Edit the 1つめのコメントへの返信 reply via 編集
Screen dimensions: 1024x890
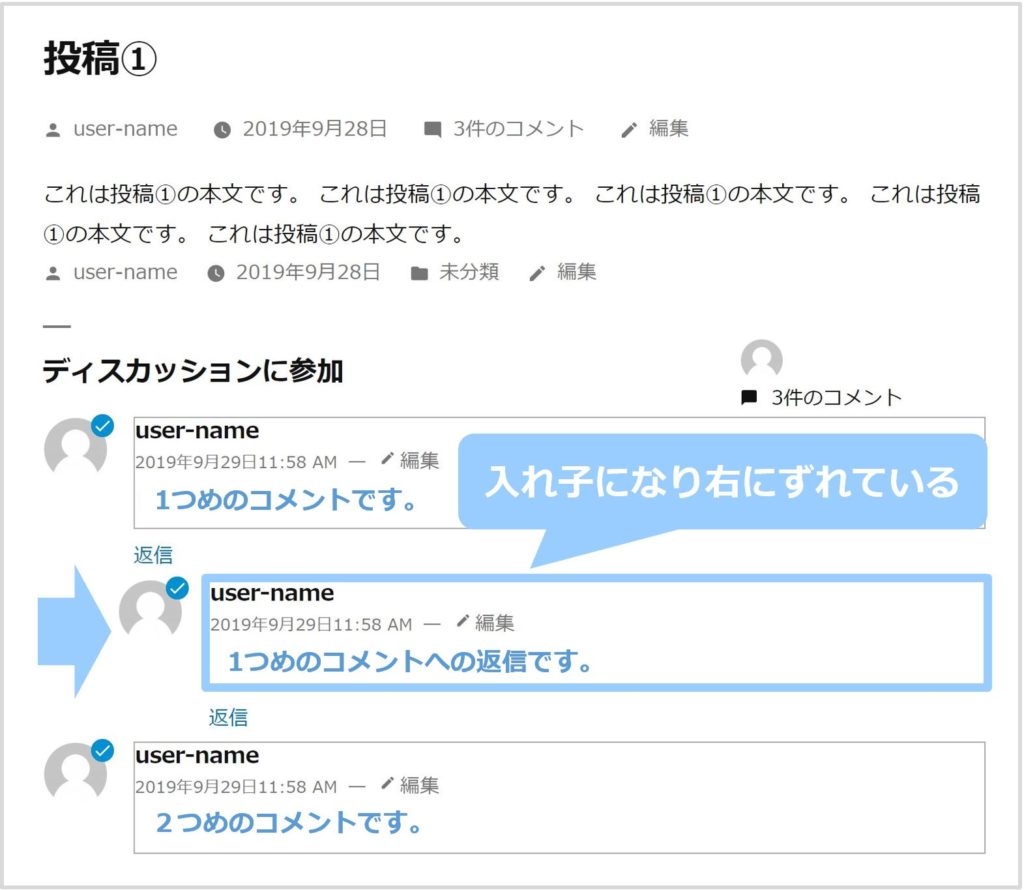tap(494, 623)
